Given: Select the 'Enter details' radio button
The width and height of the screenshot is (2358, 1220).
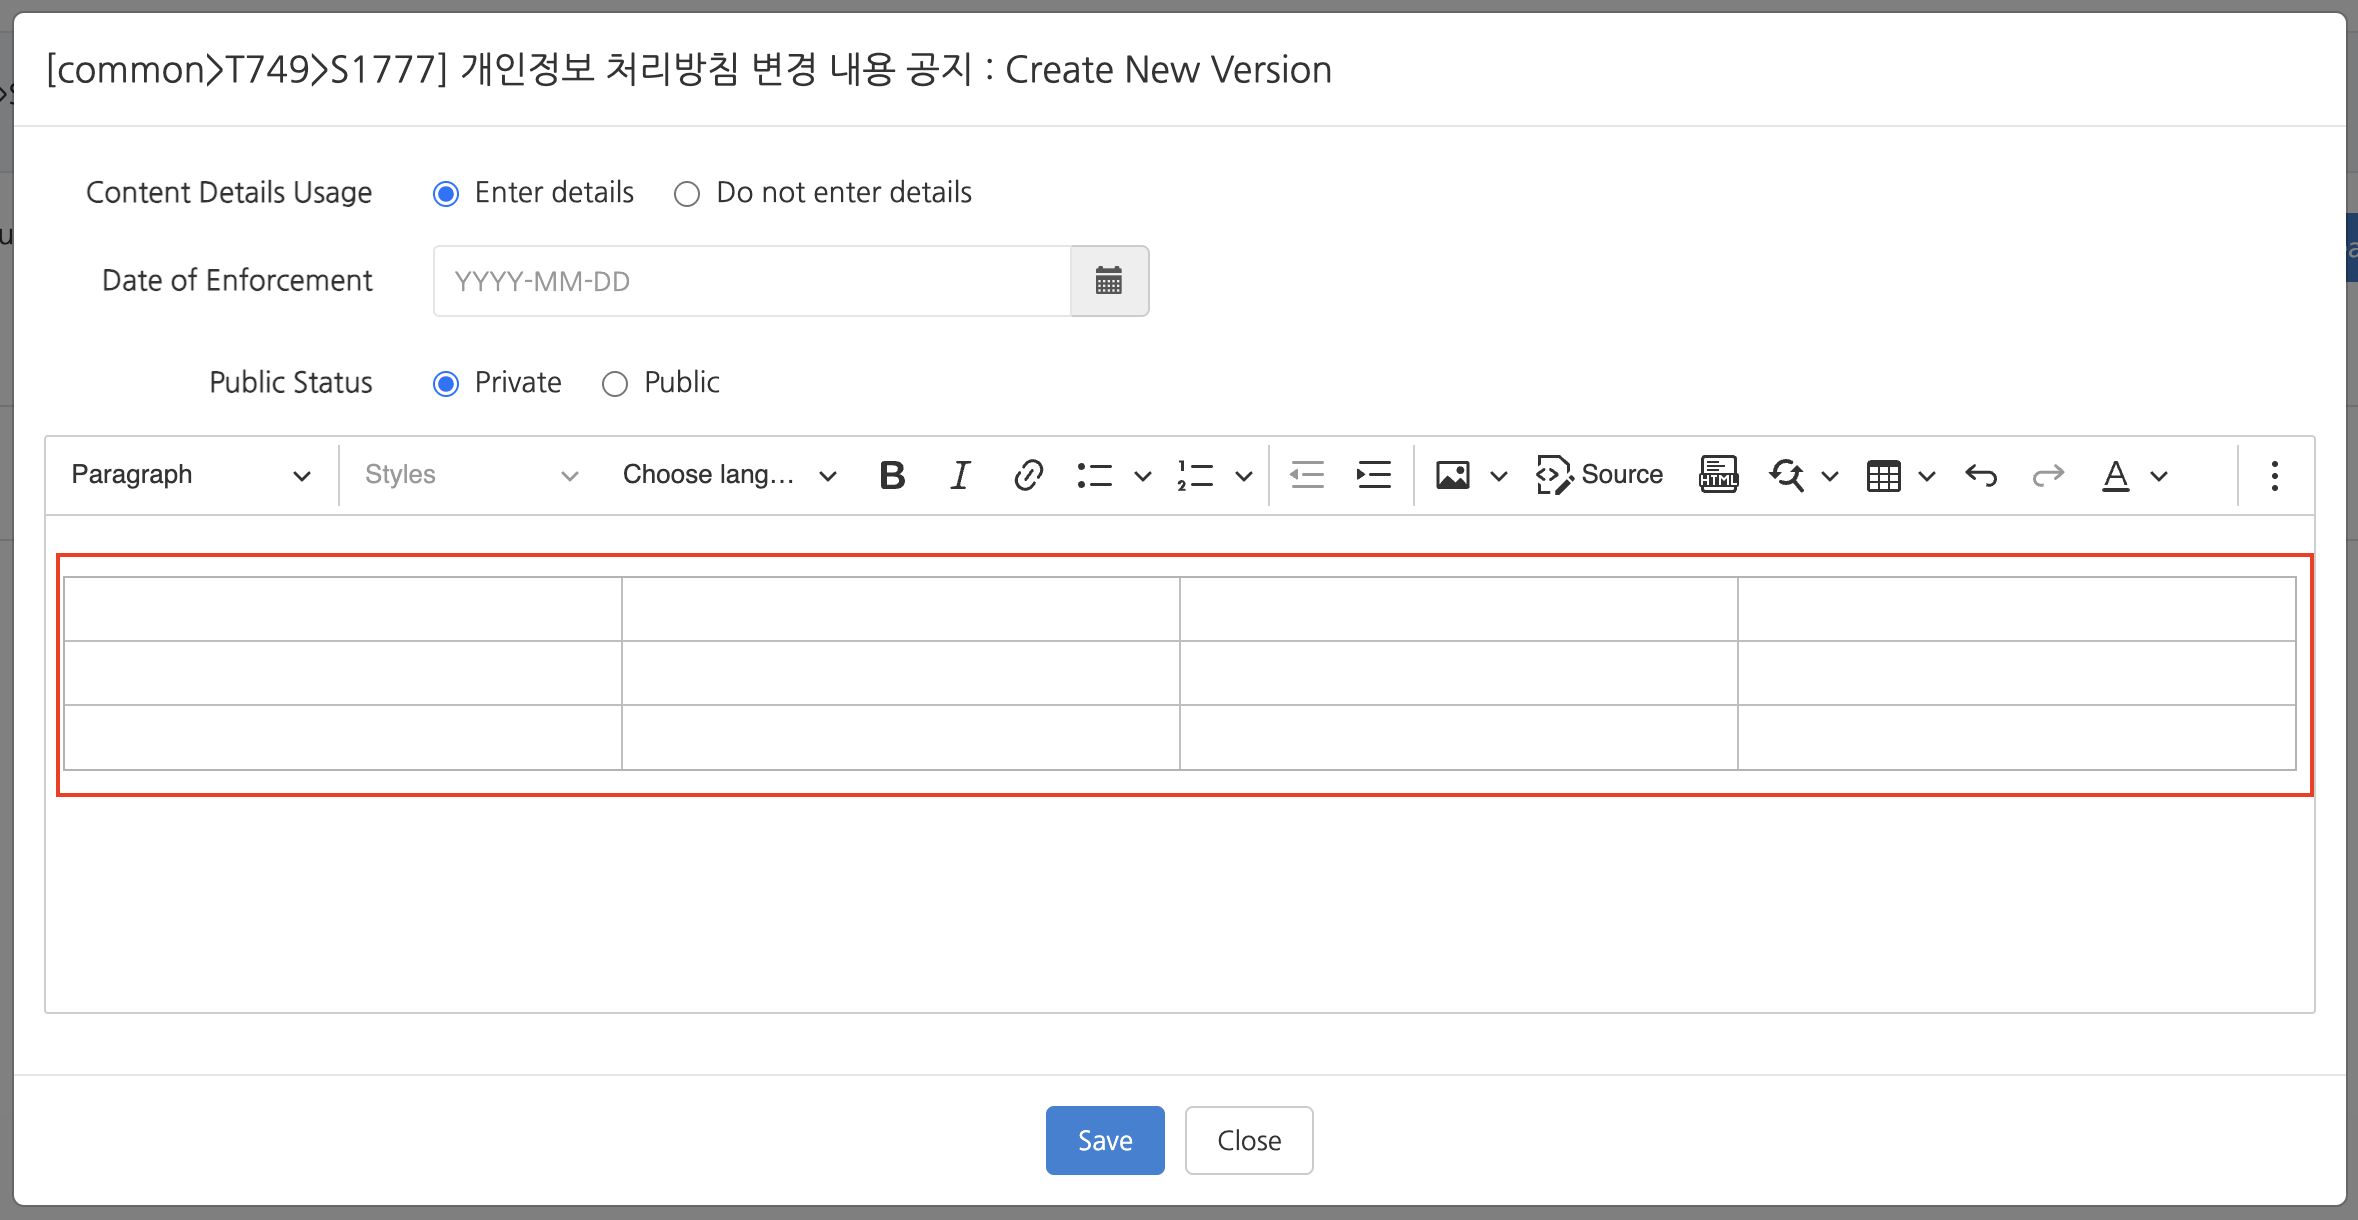Looking at the screenshot, I should [x=446, y=194].
